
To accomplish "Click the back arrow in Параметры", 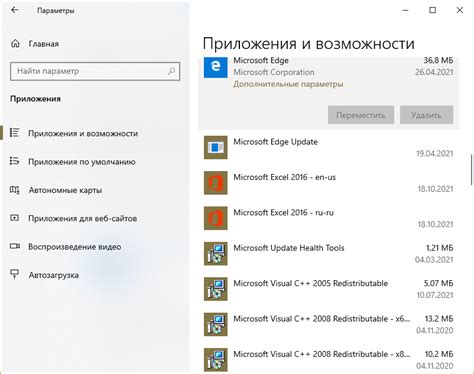I will (15, 10).
